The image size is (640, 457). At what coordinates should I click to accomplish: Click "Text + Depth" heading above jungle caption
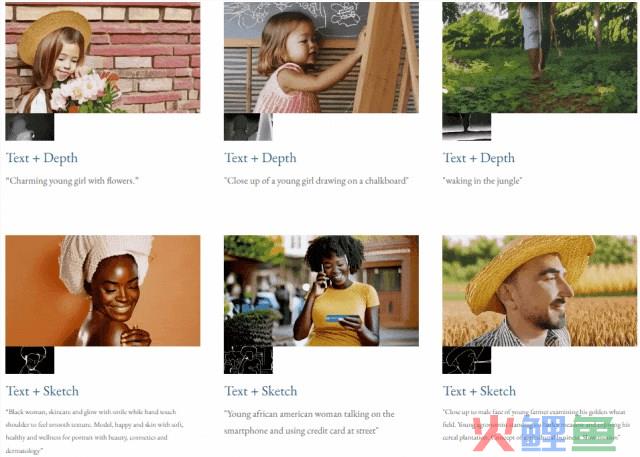[x=478, y=158]
